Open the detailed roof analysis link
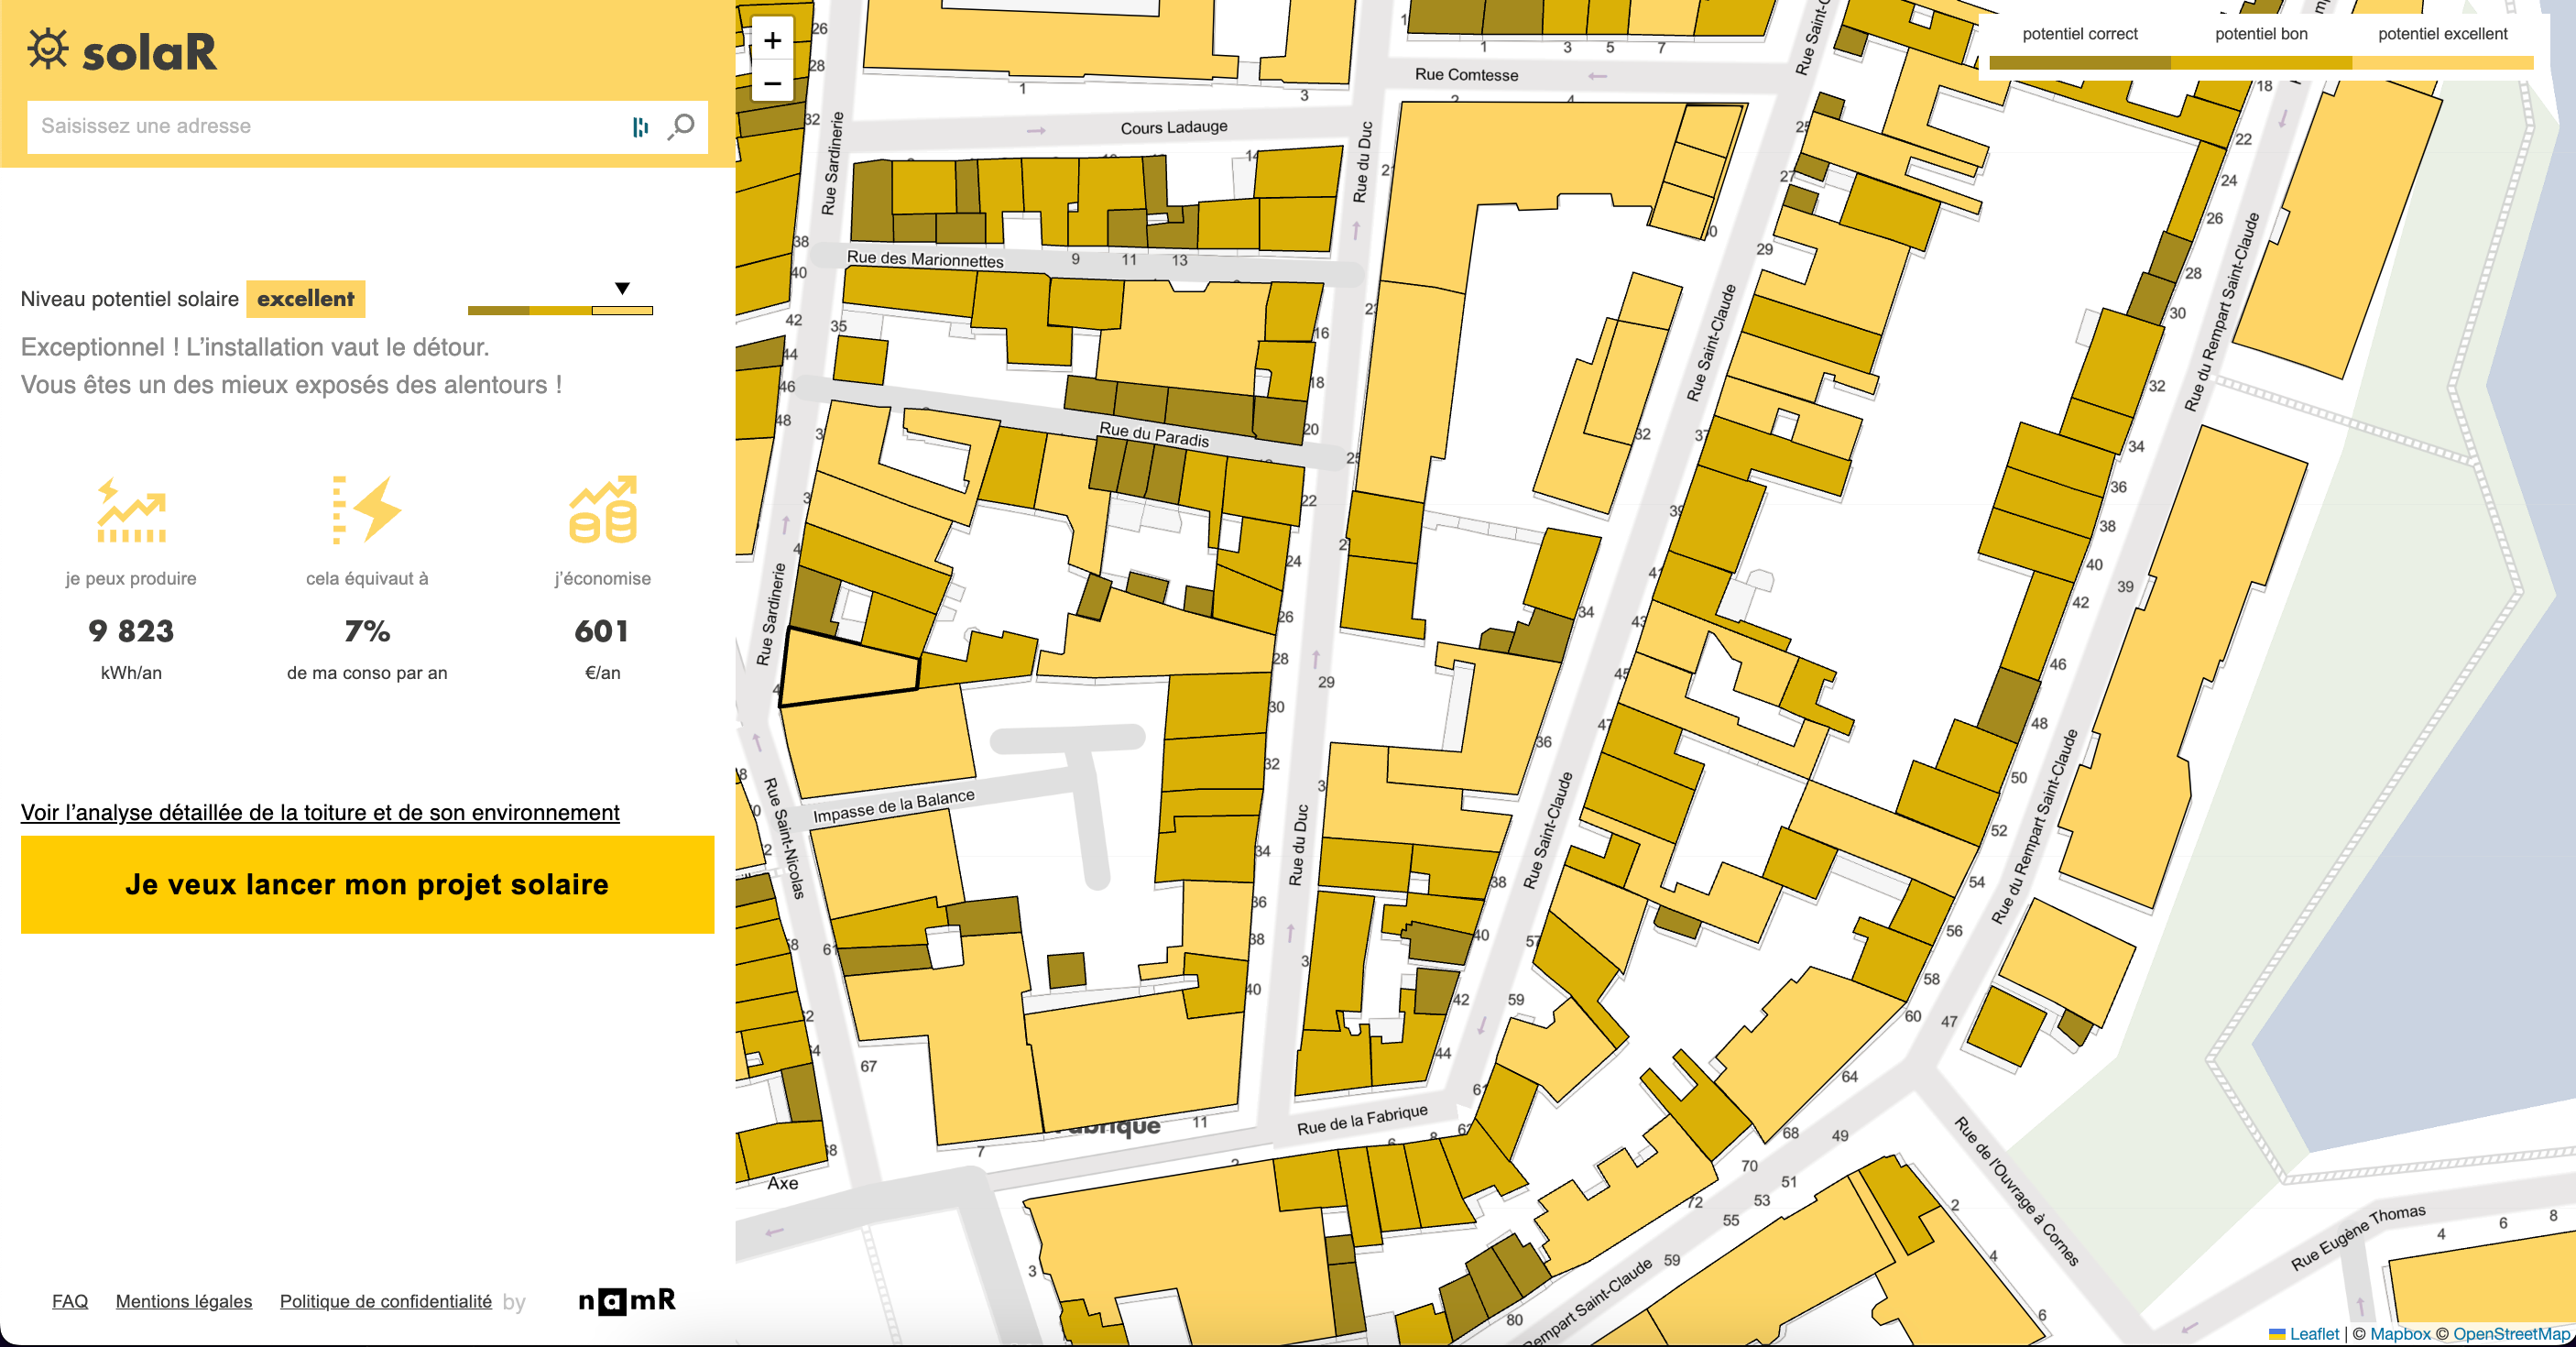 320,812
